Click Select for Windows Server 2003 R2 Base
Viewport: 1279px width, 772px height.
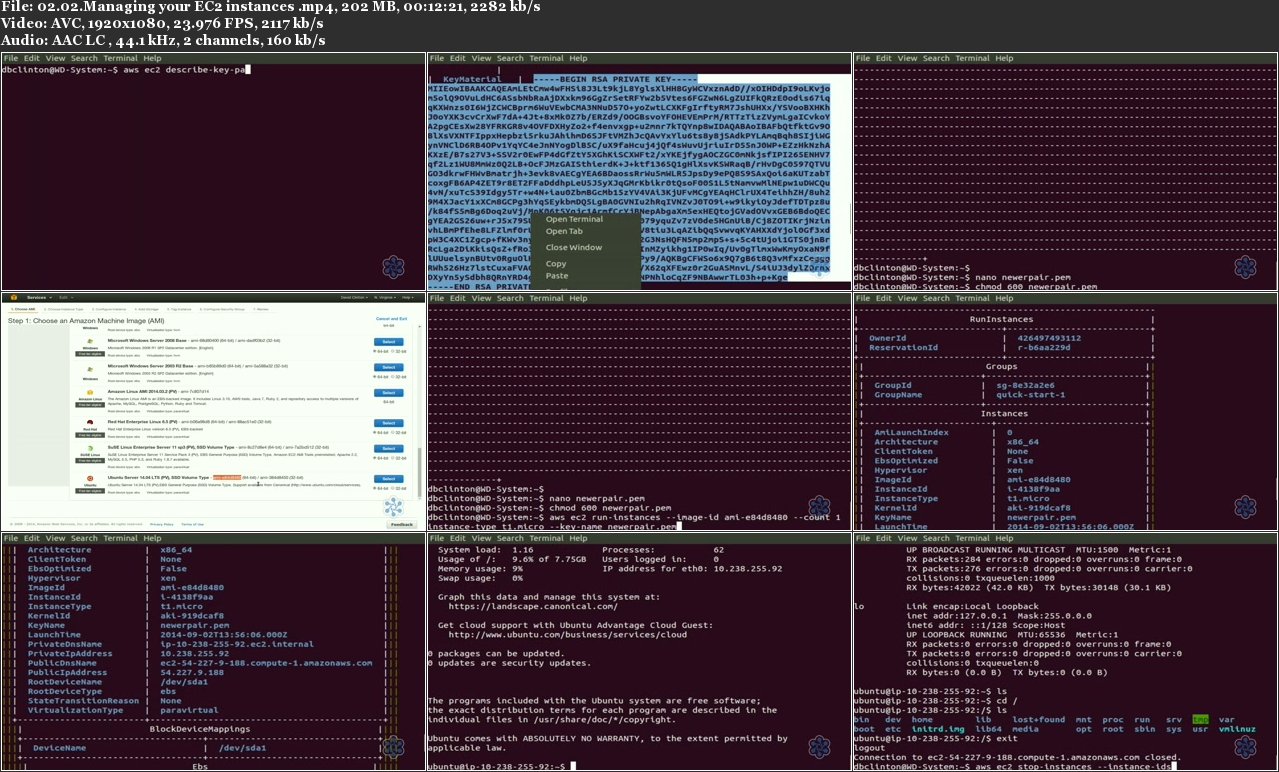pos(389,367)
